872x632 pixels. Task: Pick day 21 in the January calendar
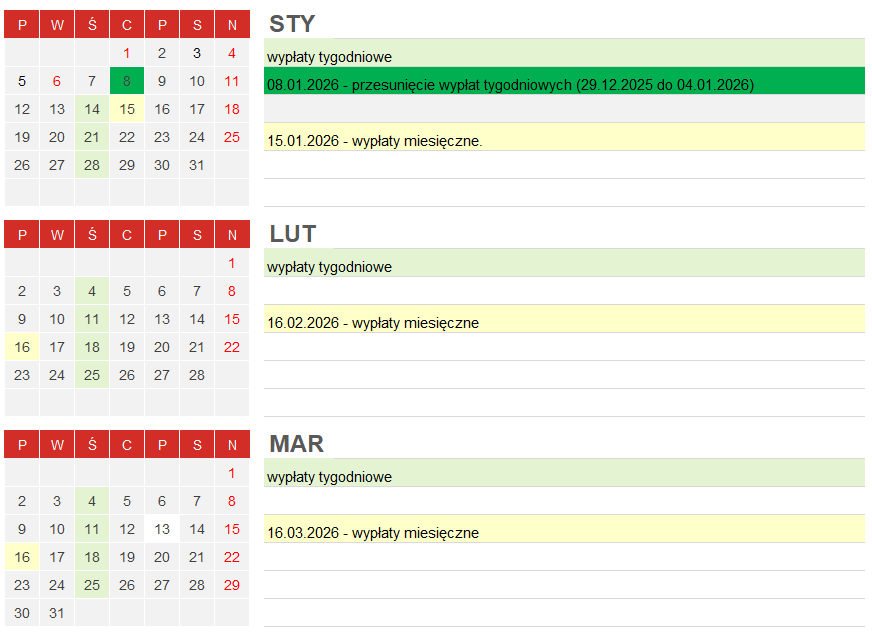pyautogui.click(x=92, y=137)
